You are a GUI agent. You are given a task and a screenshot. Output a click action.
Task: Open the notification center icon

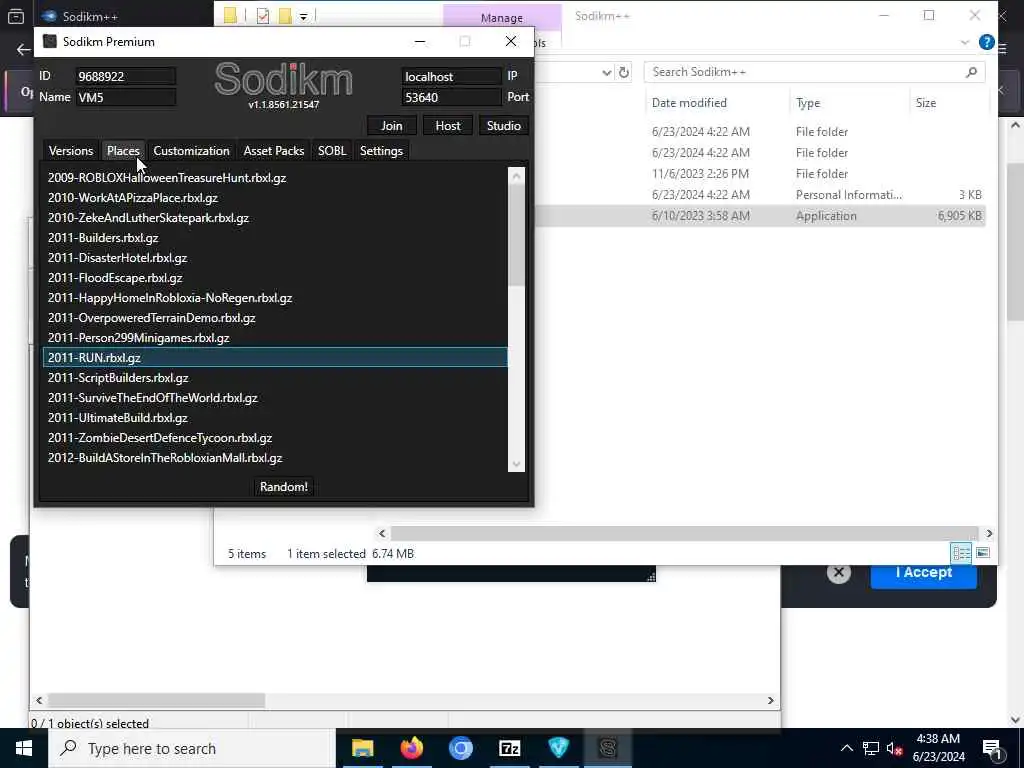pyautogui.click(x=992, y=748)
